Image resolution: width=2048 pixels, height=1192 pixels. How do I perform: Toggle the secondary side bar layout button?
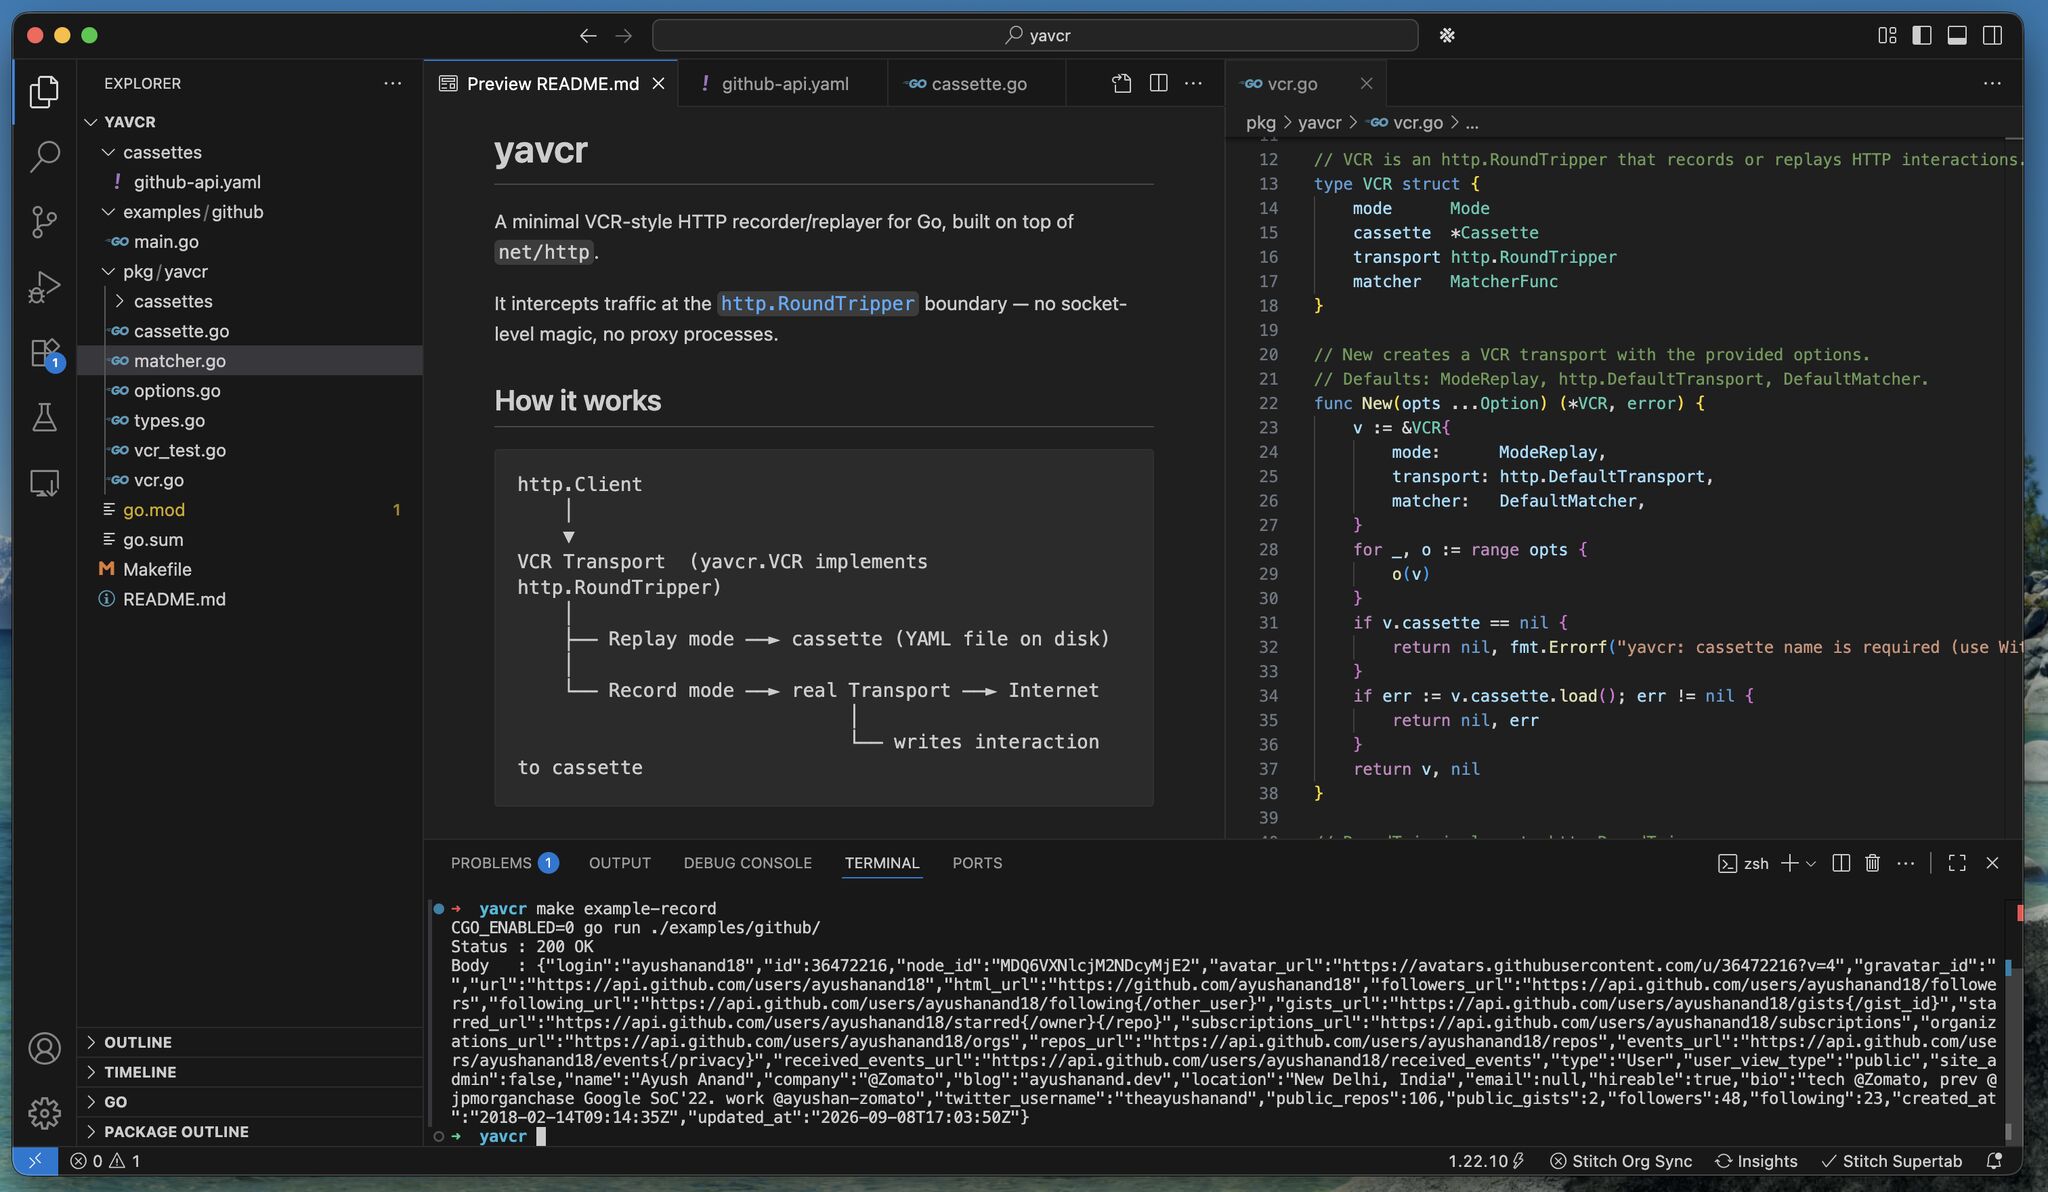coord(1992,35)
